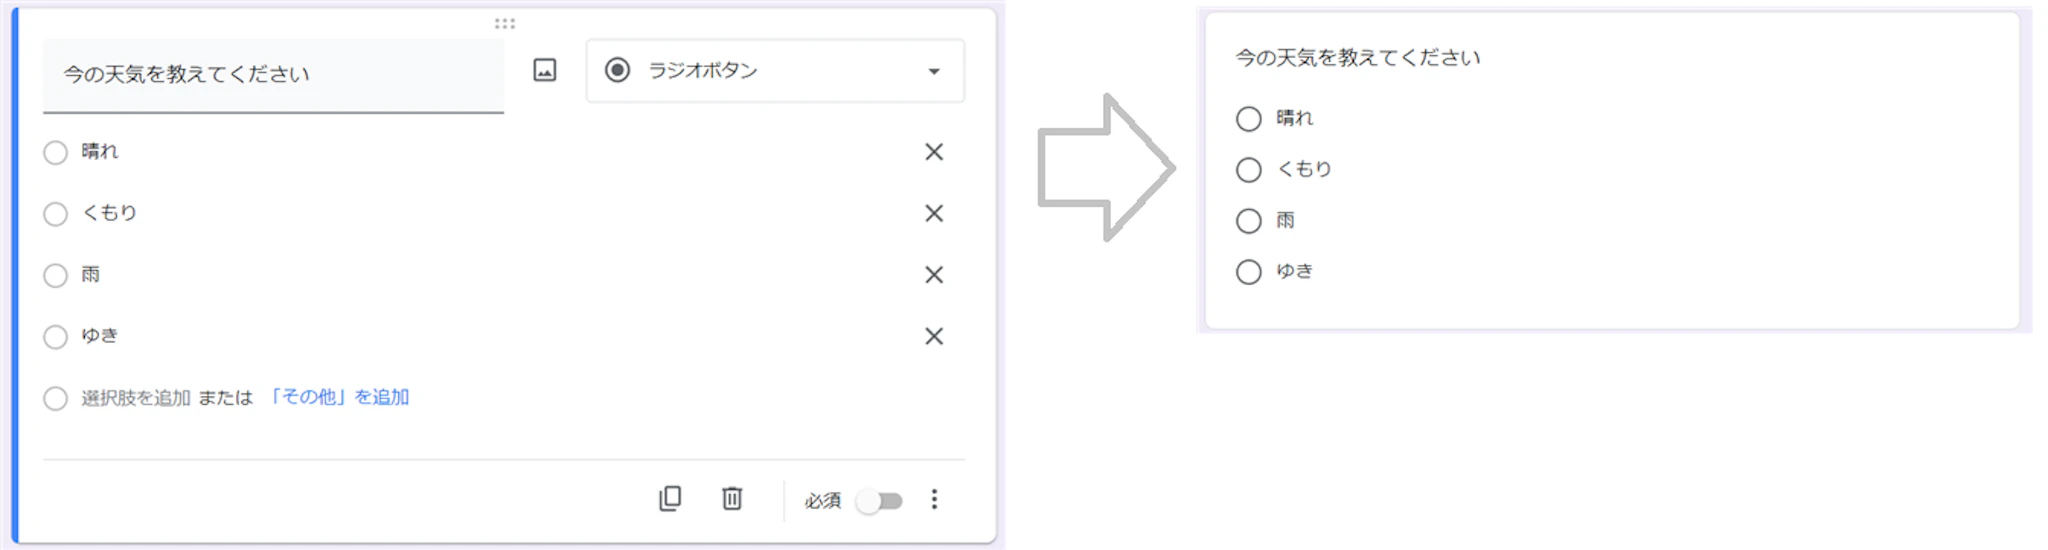
Task: Remove the くもり option with its X
Action: [x=934, y=213]
